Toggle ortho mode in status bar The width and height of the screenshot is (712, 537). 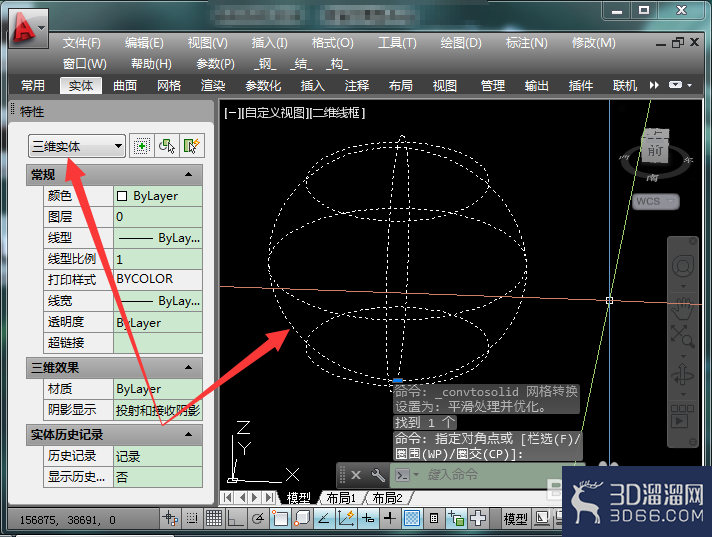click(235, 518)
